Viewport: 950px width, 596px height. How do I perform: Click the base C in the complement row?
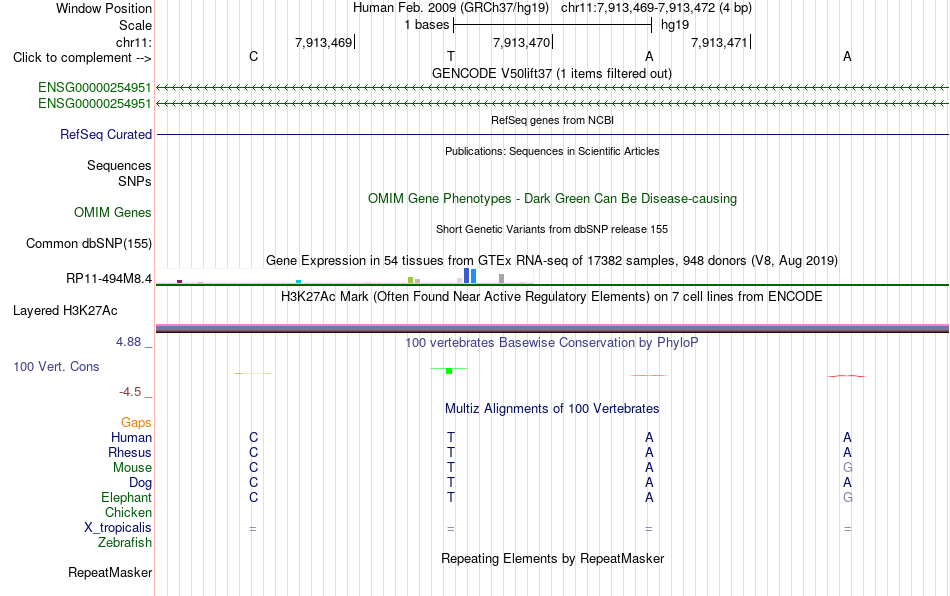pos(253,56)
